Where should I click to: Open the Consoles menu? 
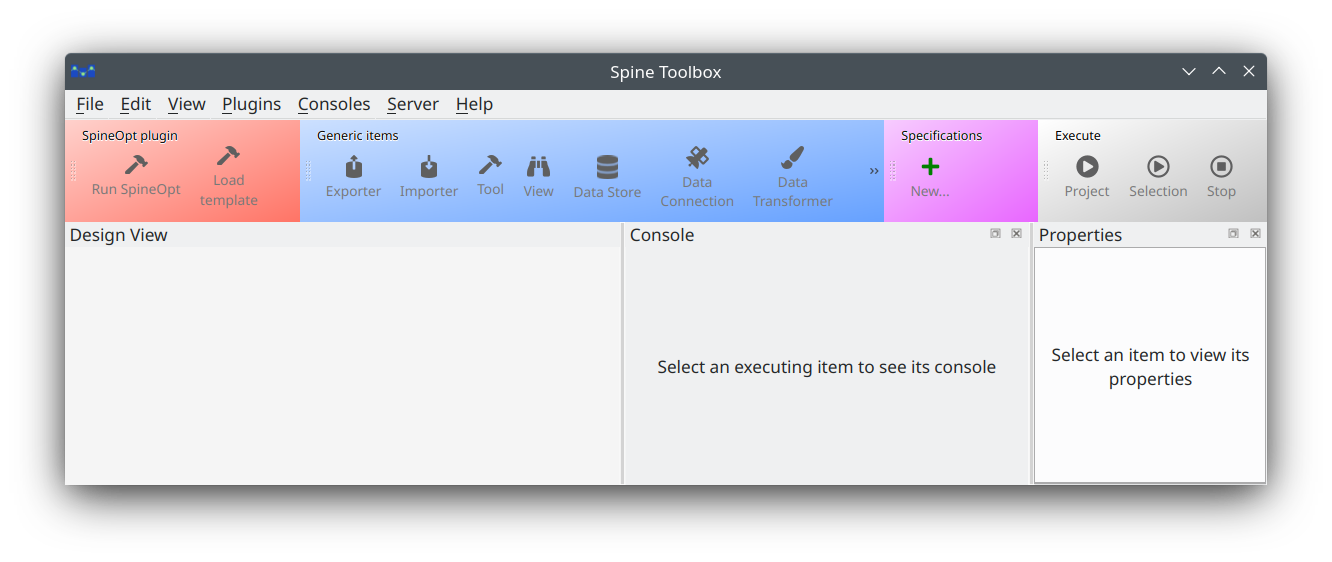tap(334, 104)
